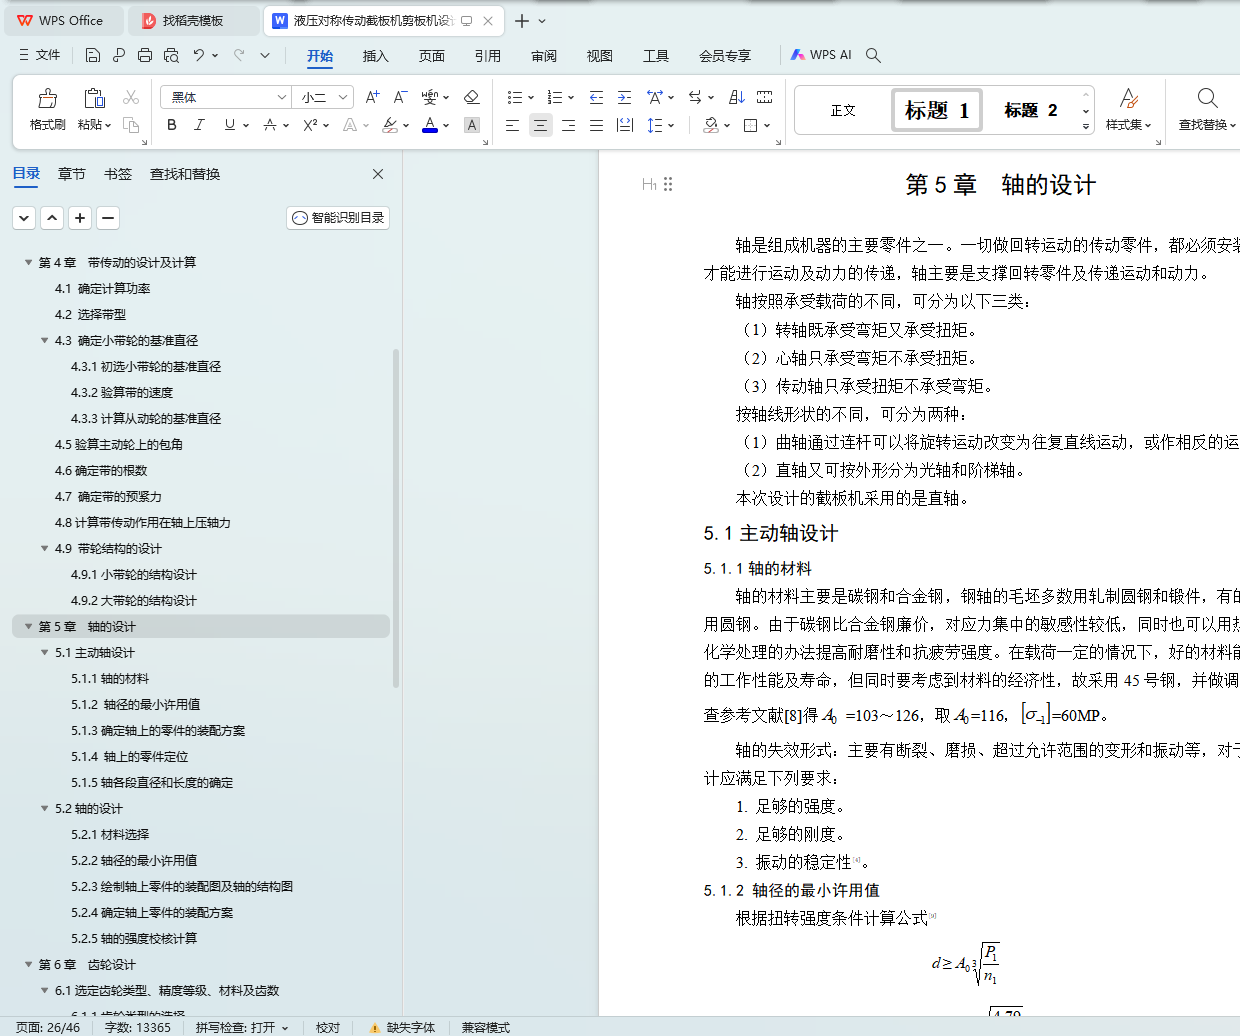Click the WPS Office home tab icon
The image size is (1240, 1036).
[x=25, y=20]
